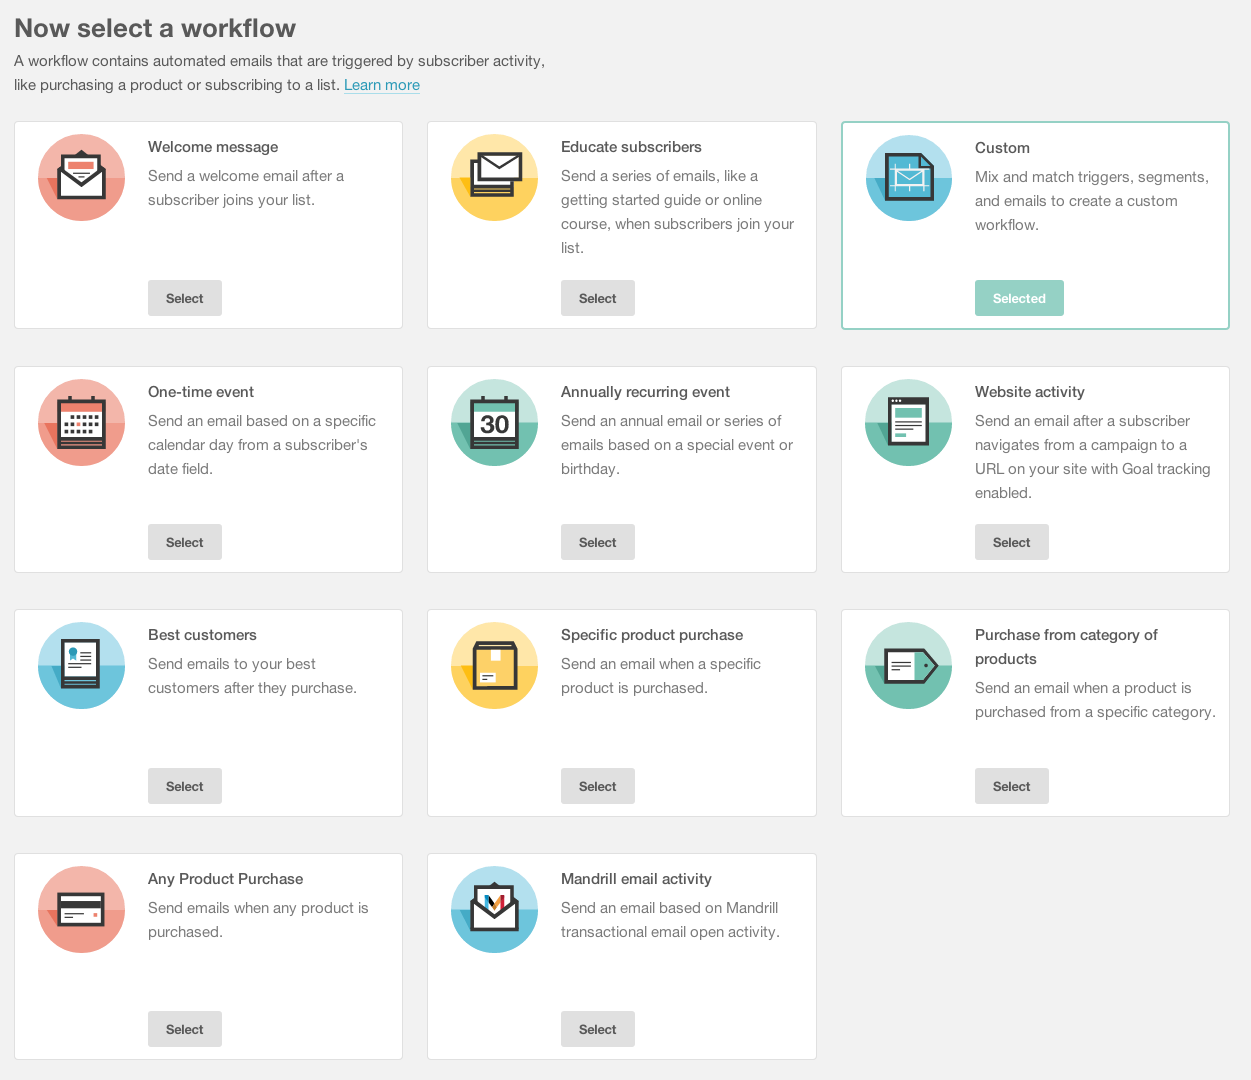Click the Purchase from category tag icon

click(908, 666)
